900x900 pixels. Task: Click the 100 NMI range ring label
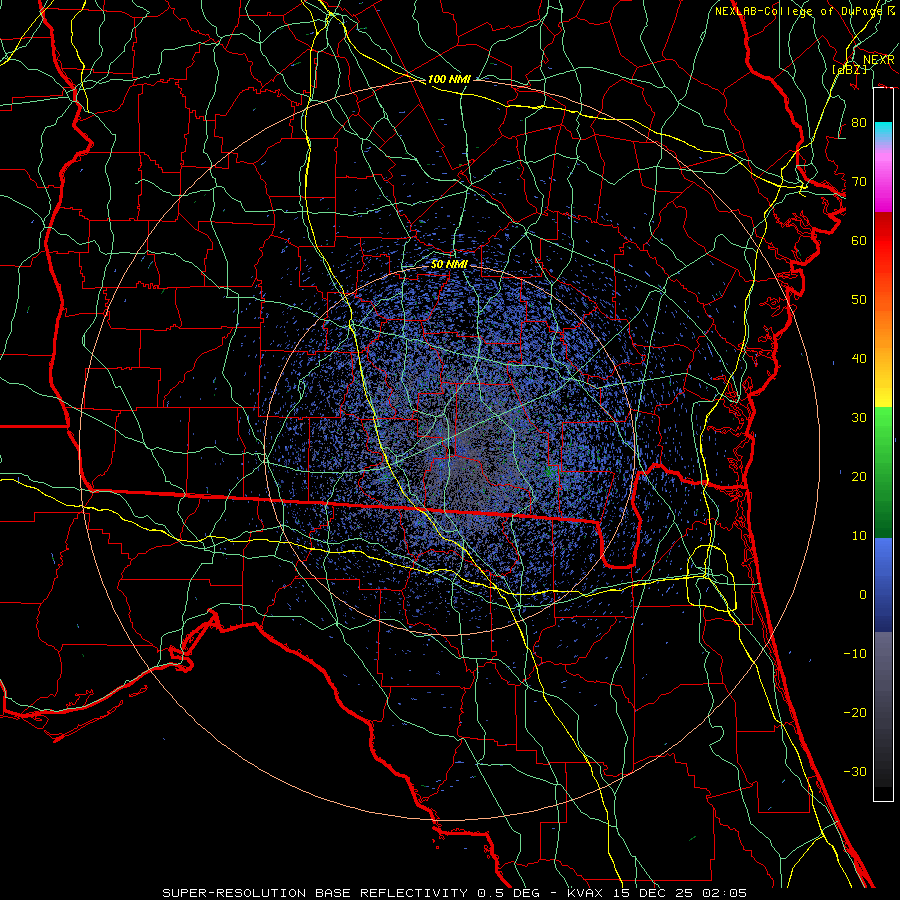(449, 79)
